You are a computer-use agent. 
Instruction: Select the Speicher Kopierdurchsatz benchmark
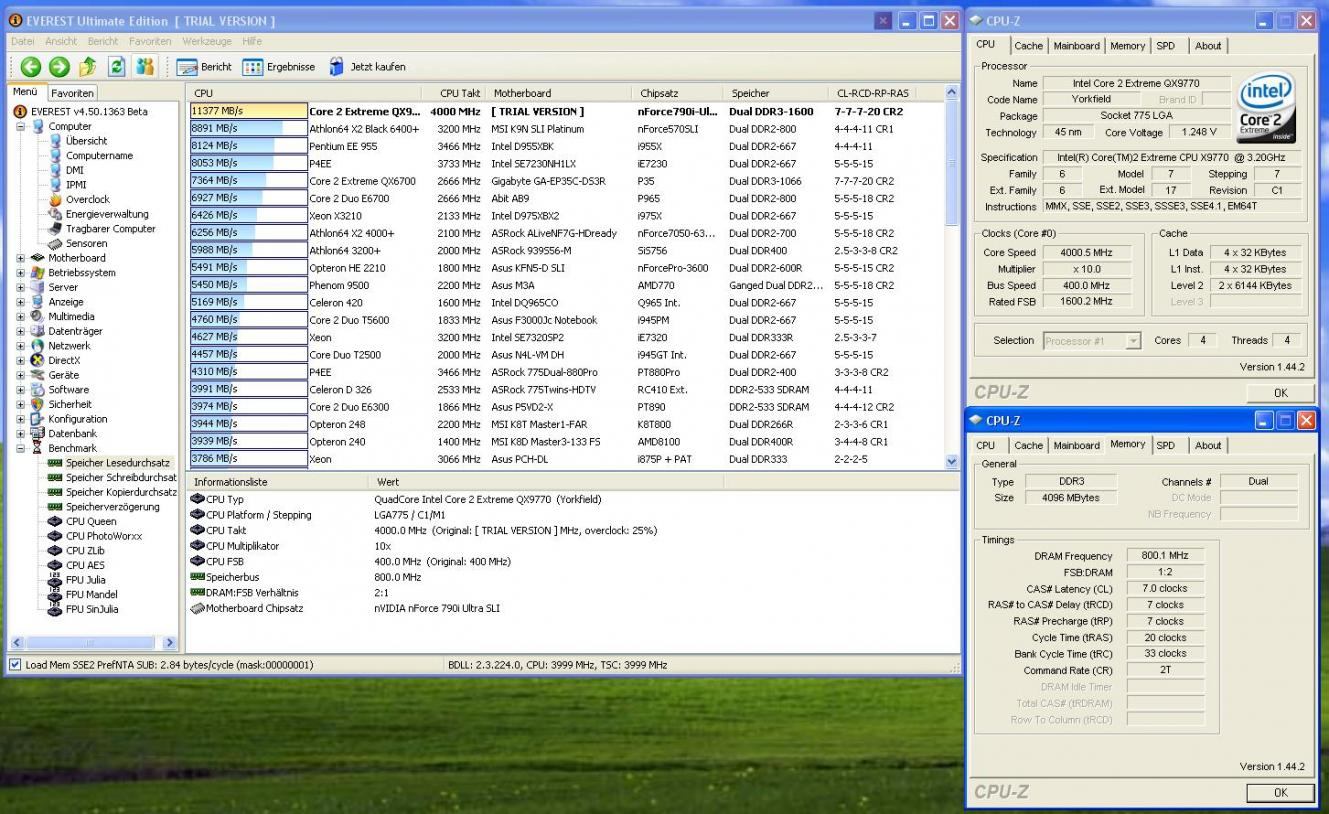pyautogui.click(x=120, y=492)
